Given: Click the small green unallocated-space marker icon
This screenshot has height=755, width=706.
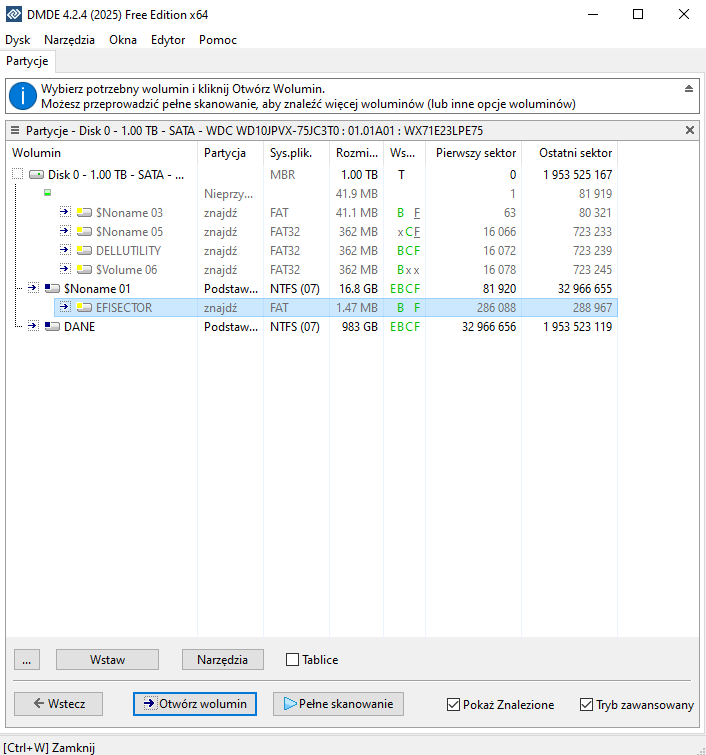Looking at the screenshot, I should click(47, 193).
